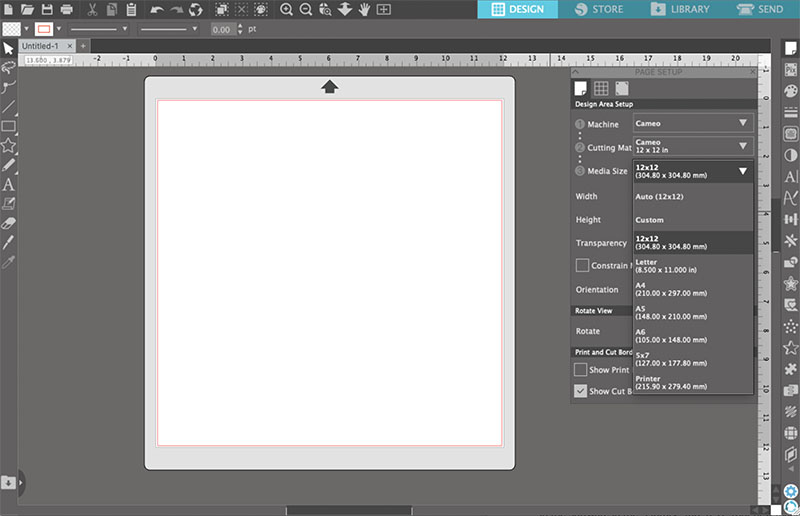Open line end style dropdown
This screenshot has height=516, width=800.
169,29
